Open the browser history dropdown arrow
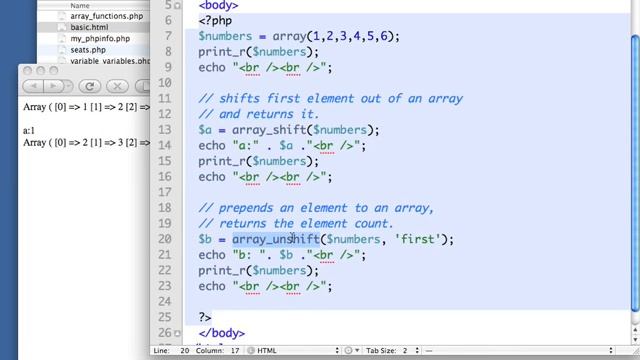The image size is (640, 360). tap(68, 86)
